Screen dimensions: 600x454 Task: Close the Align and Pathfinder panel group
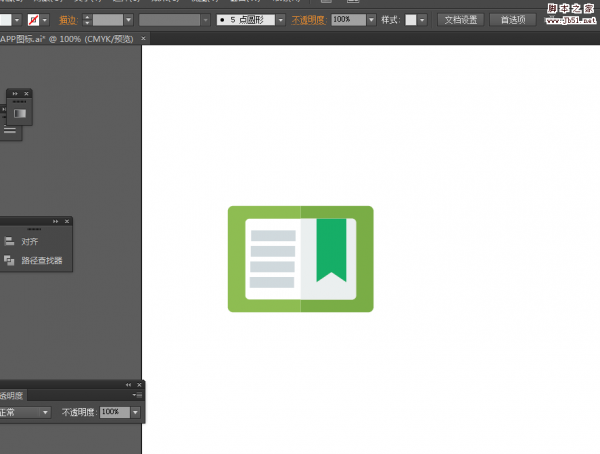tap(67, 221)
